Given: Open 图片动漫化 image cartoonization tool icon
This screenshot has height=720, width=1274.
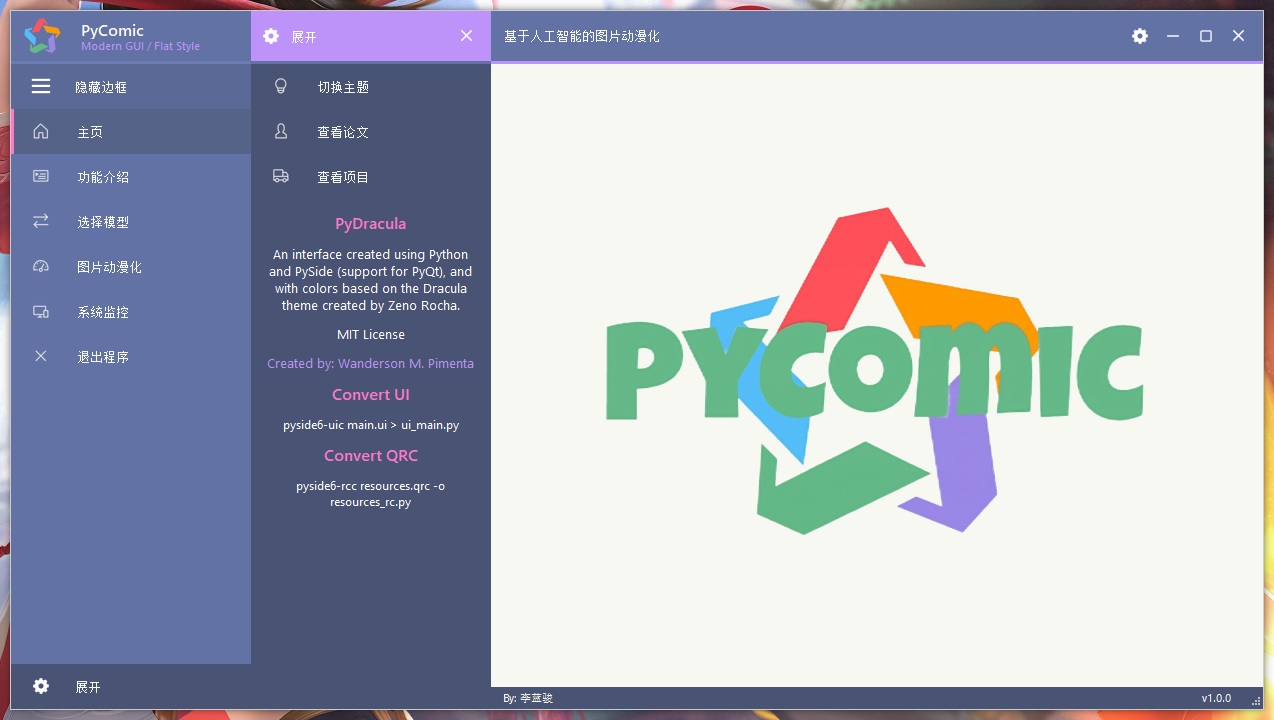Looking at the screenshot, I should pos(40,266).
